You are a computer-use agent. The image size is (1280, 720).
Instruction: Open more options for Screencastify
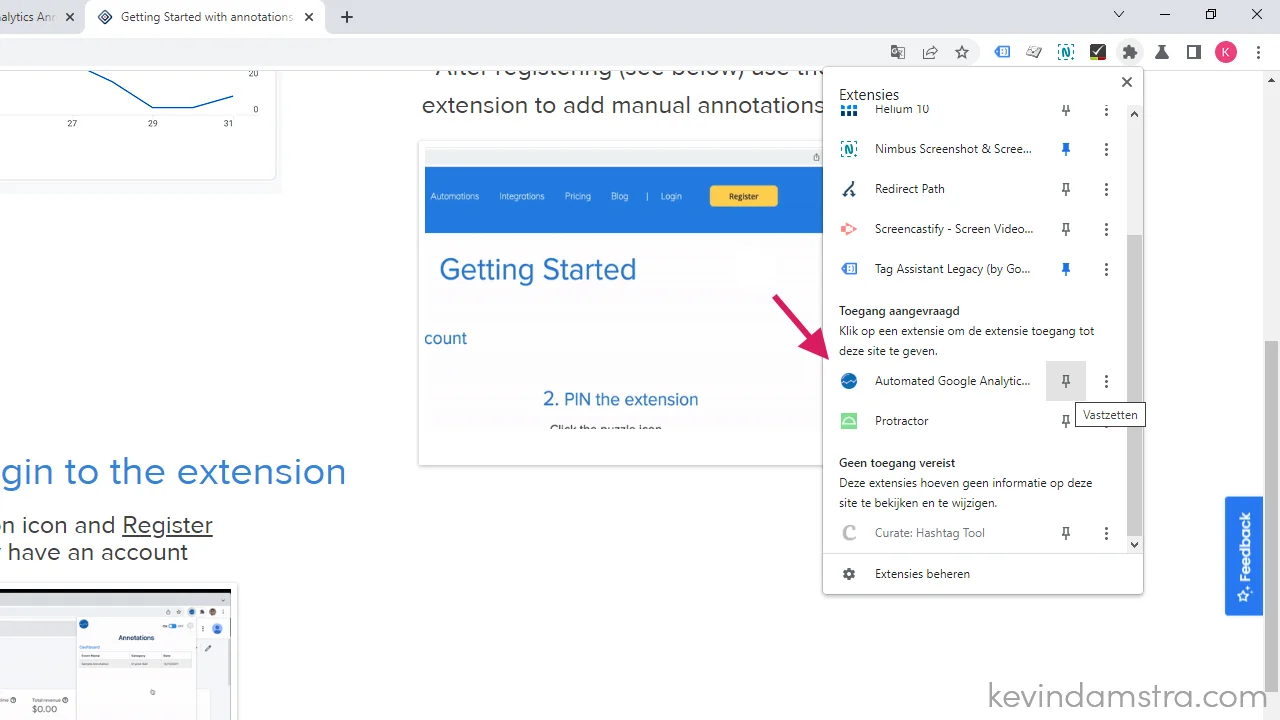1106,229
